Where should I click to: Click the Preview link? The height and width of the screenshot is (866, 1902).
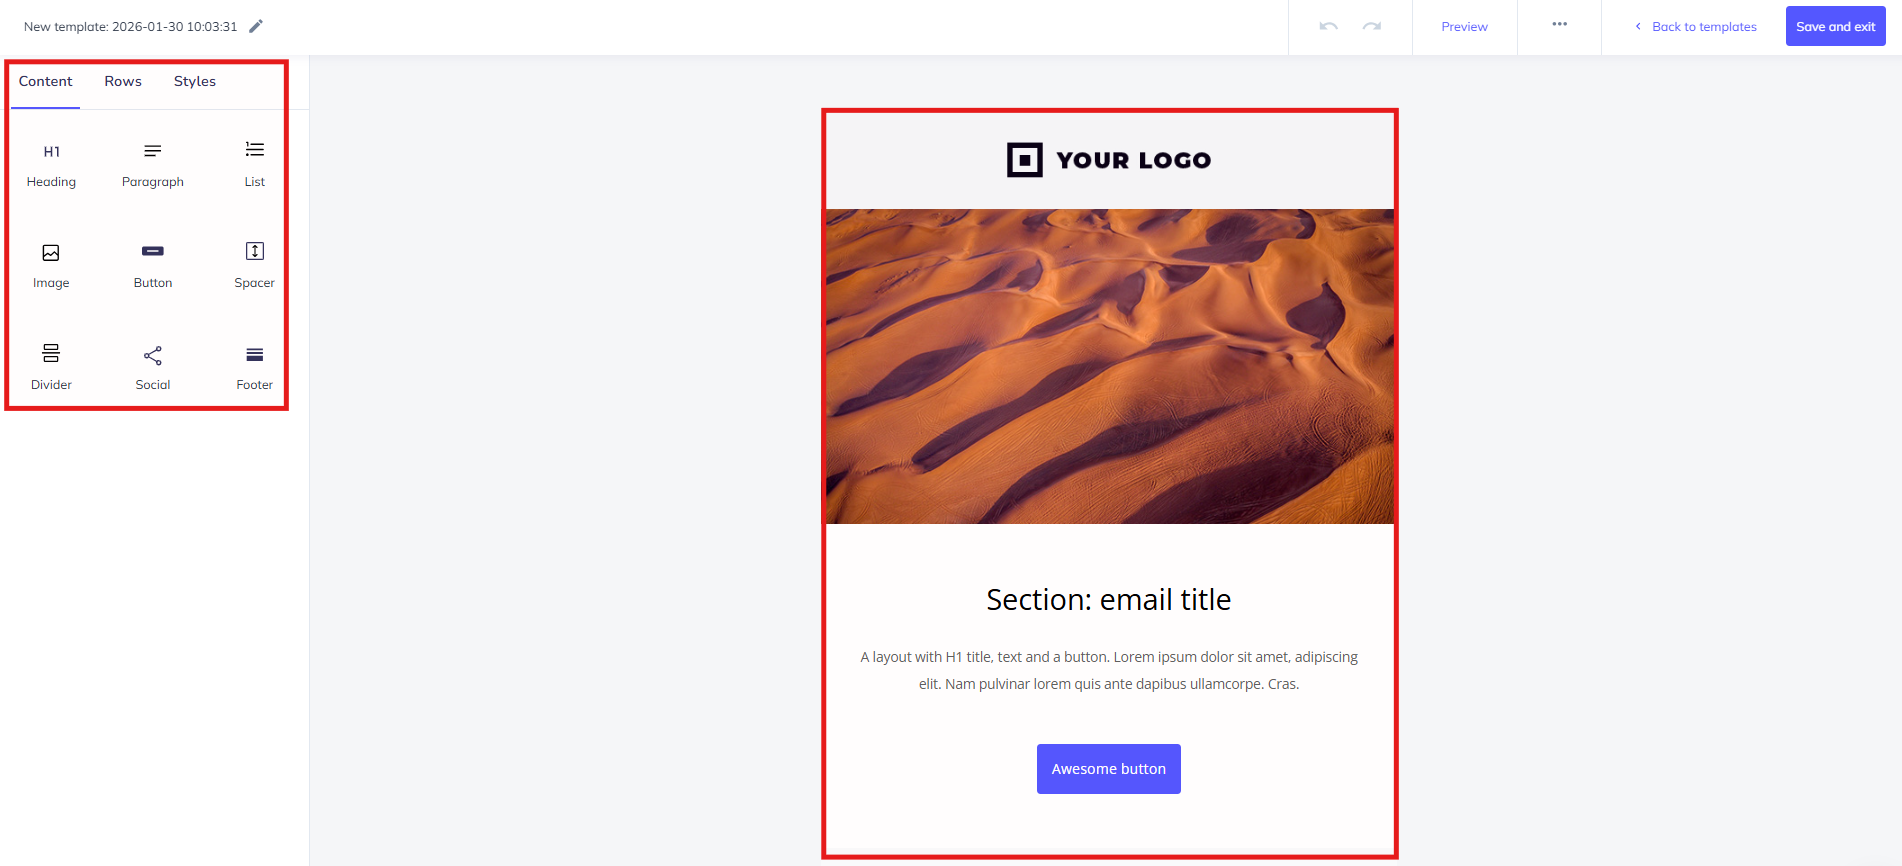click(x=1464, y=27)
